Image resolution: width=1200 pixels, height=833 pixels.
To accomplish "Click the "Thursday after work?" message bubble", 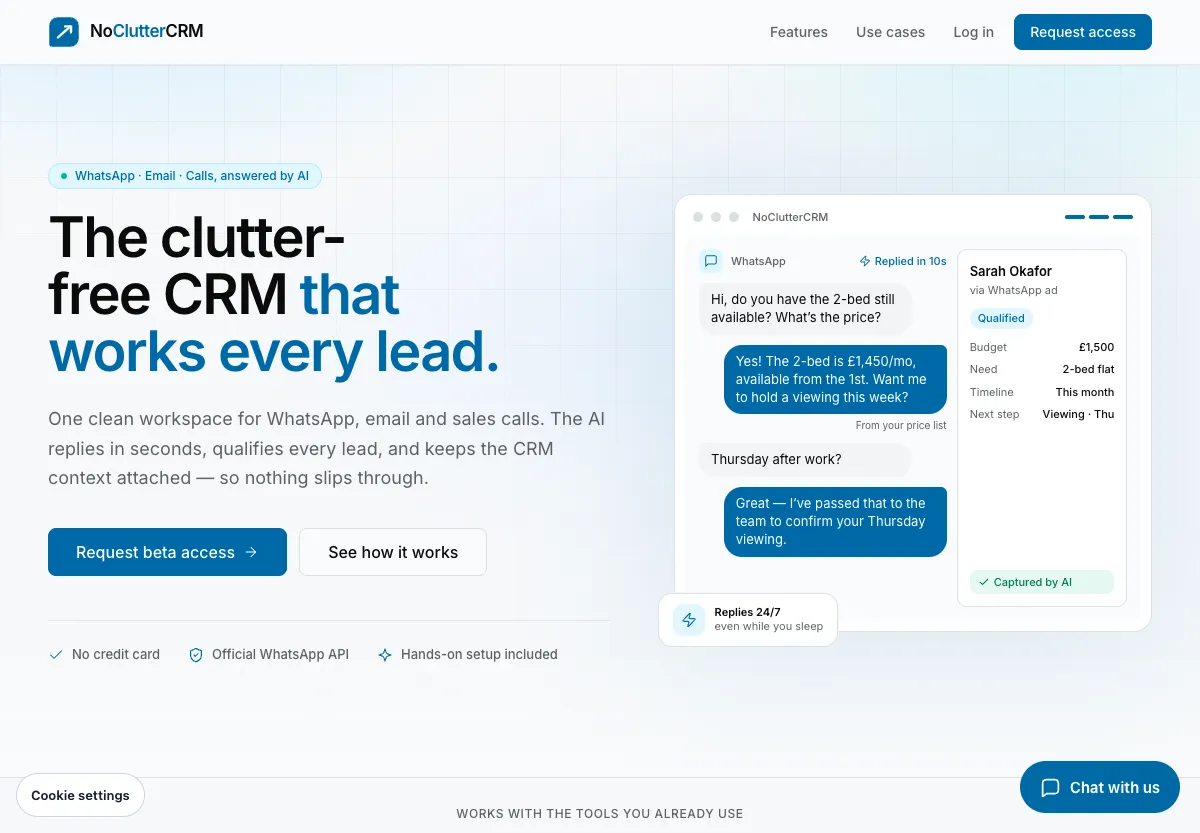I will click(805, 459).
